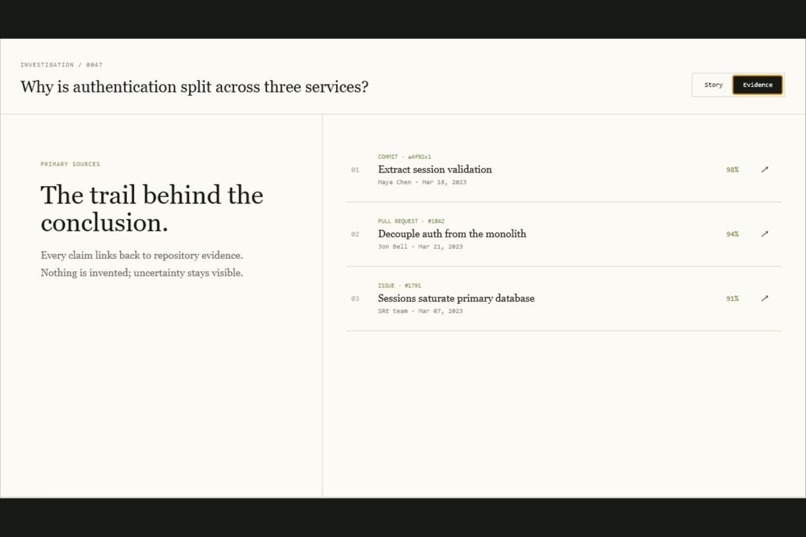Click the row number 01
The image size is (806, 537).
pos(355,170)
